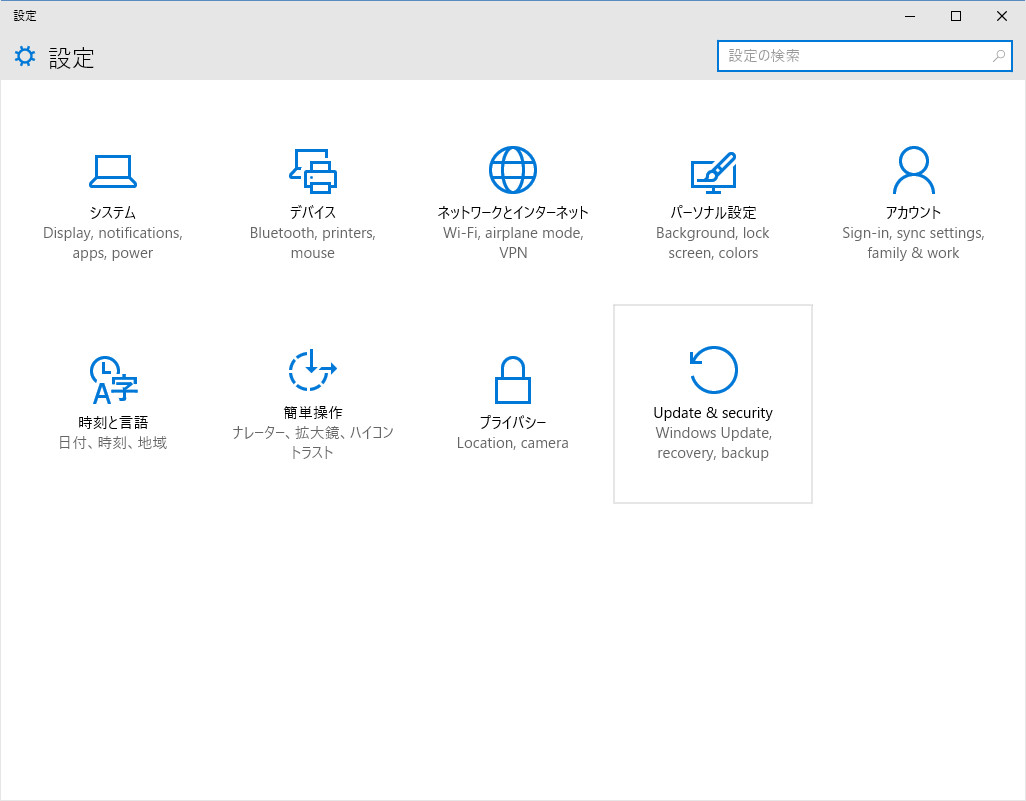Open the システム laptop icon
Viewport: 1026px width, 801px height.
tap(113, 171)
